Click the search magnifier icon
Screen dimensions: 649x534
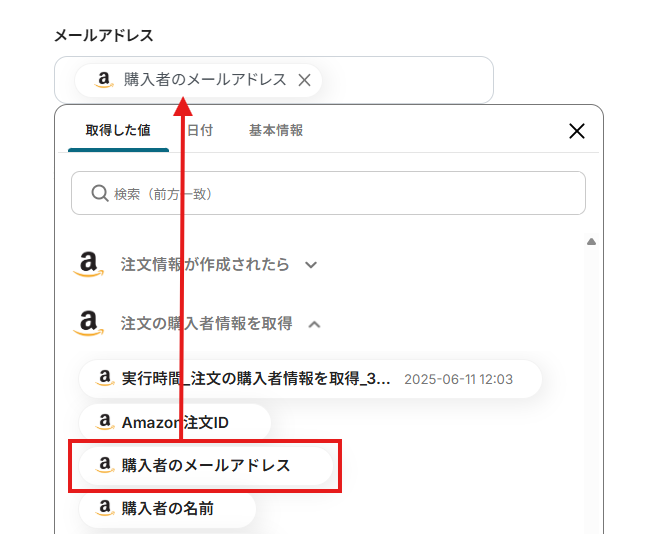tap(99, 193)
